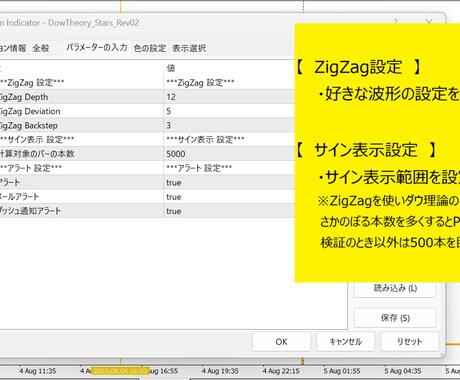
Task: Click the 5 Aug 01:55 time axis label
Action: (342, 371)
